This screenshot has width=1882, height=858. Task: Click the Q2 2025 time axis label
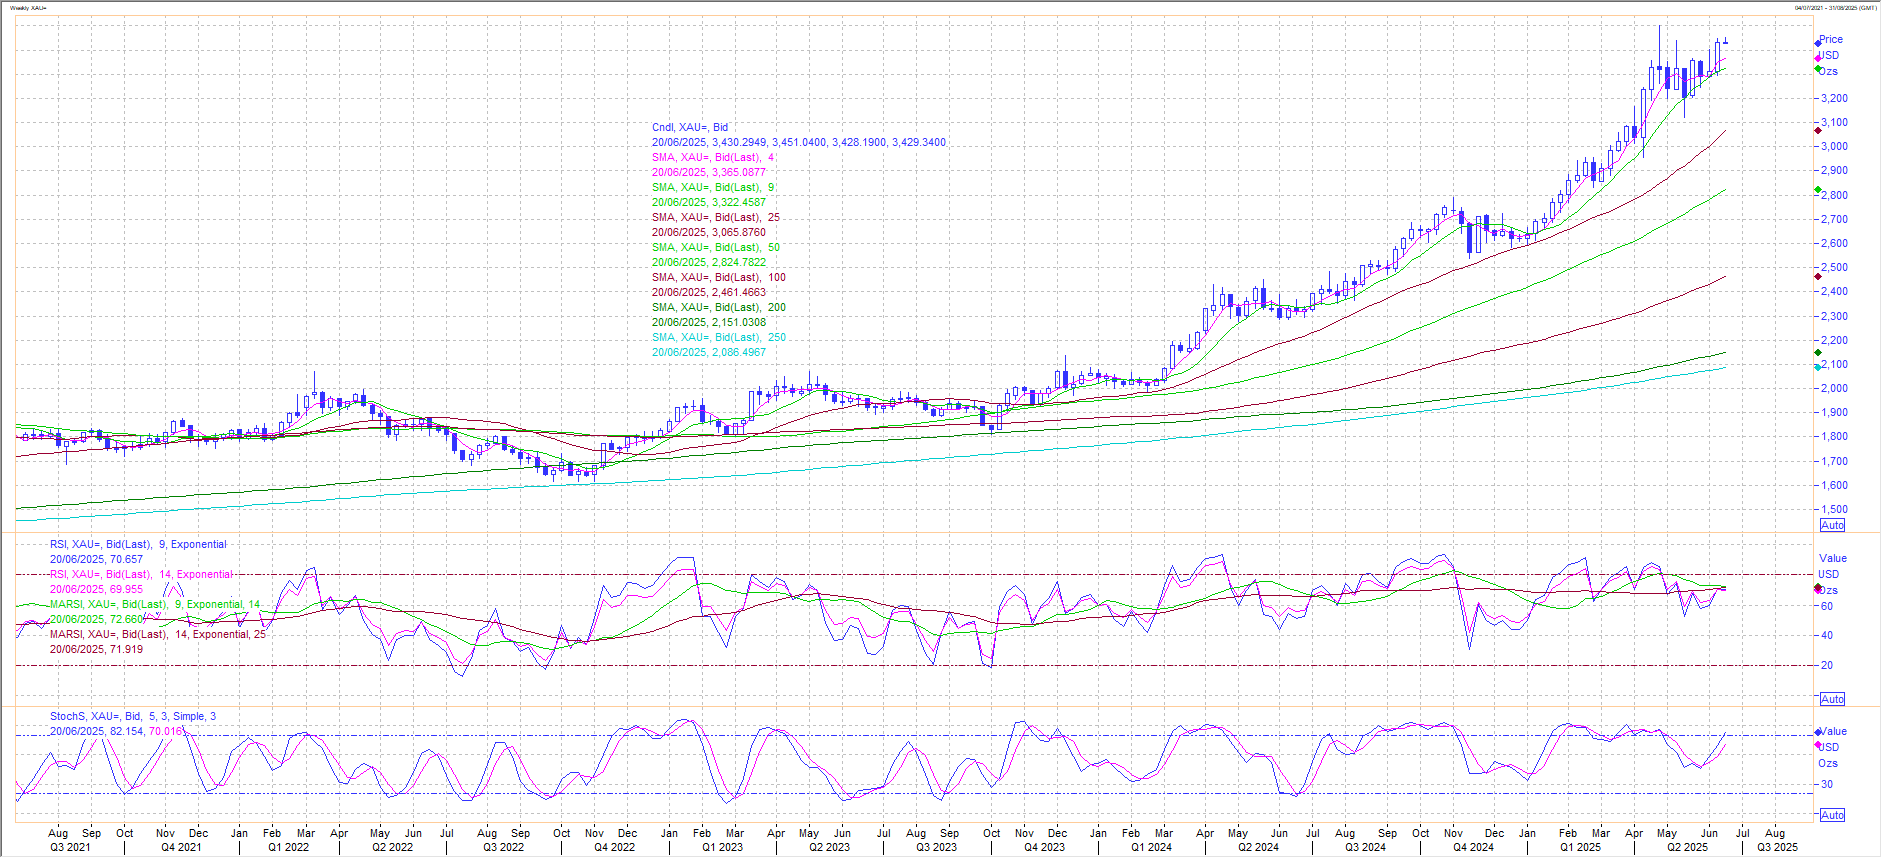(x=1687, y=847)
